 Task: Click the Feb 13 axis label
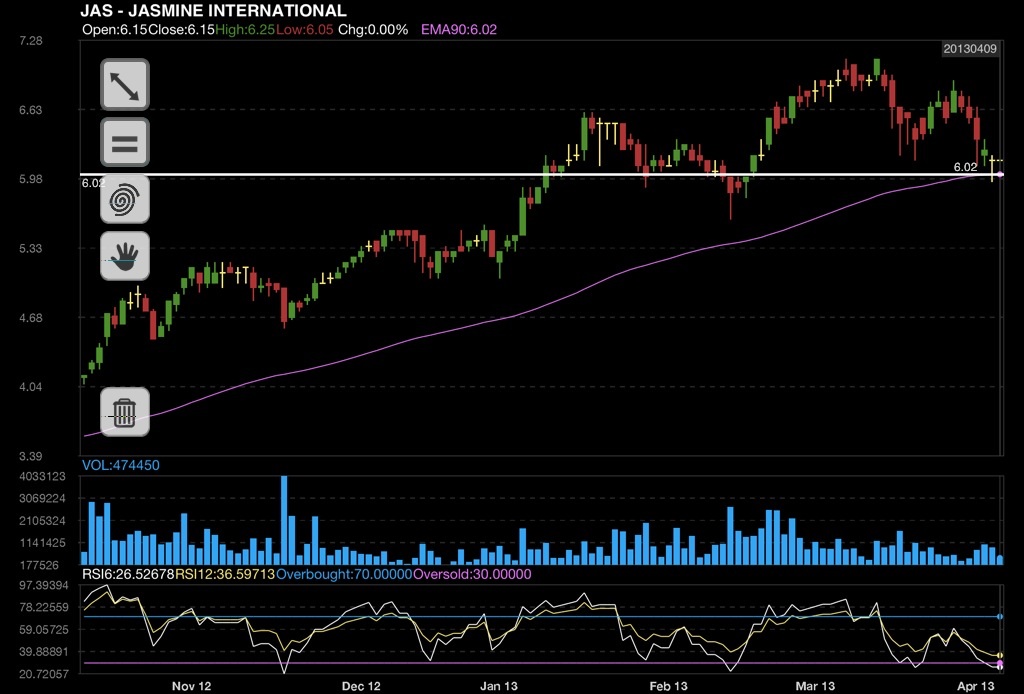pos(668,686)
